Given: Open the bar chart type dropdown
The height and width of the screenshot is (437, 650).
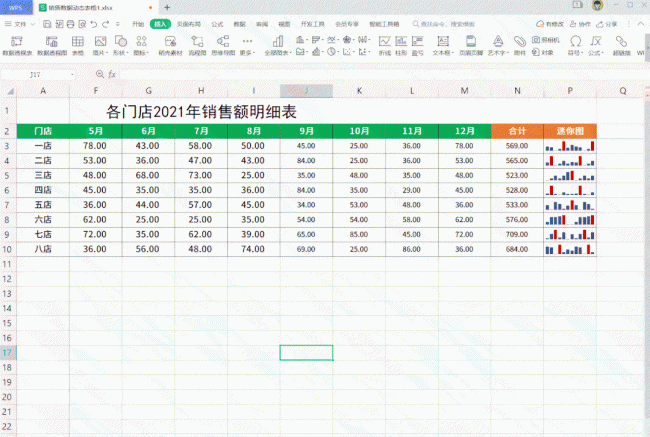Looking at the screenshot, I should (x=317, y=40).
